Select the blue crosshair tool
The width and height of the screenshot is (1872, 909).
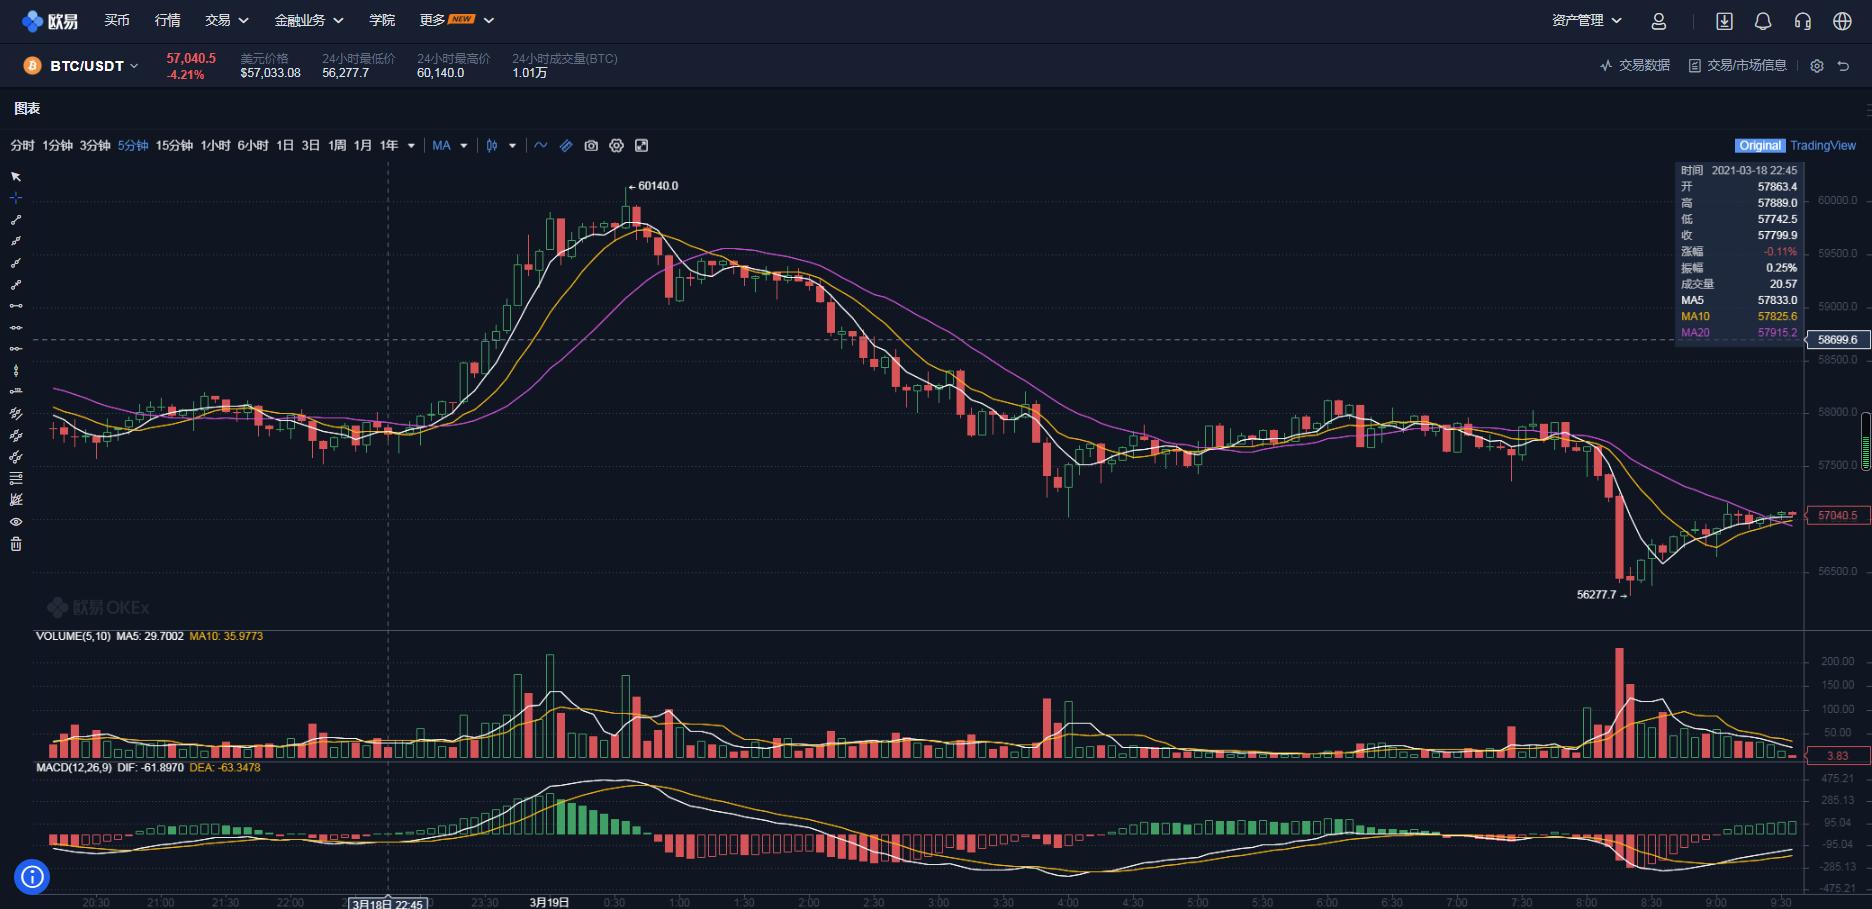click(x=16, y=198)
